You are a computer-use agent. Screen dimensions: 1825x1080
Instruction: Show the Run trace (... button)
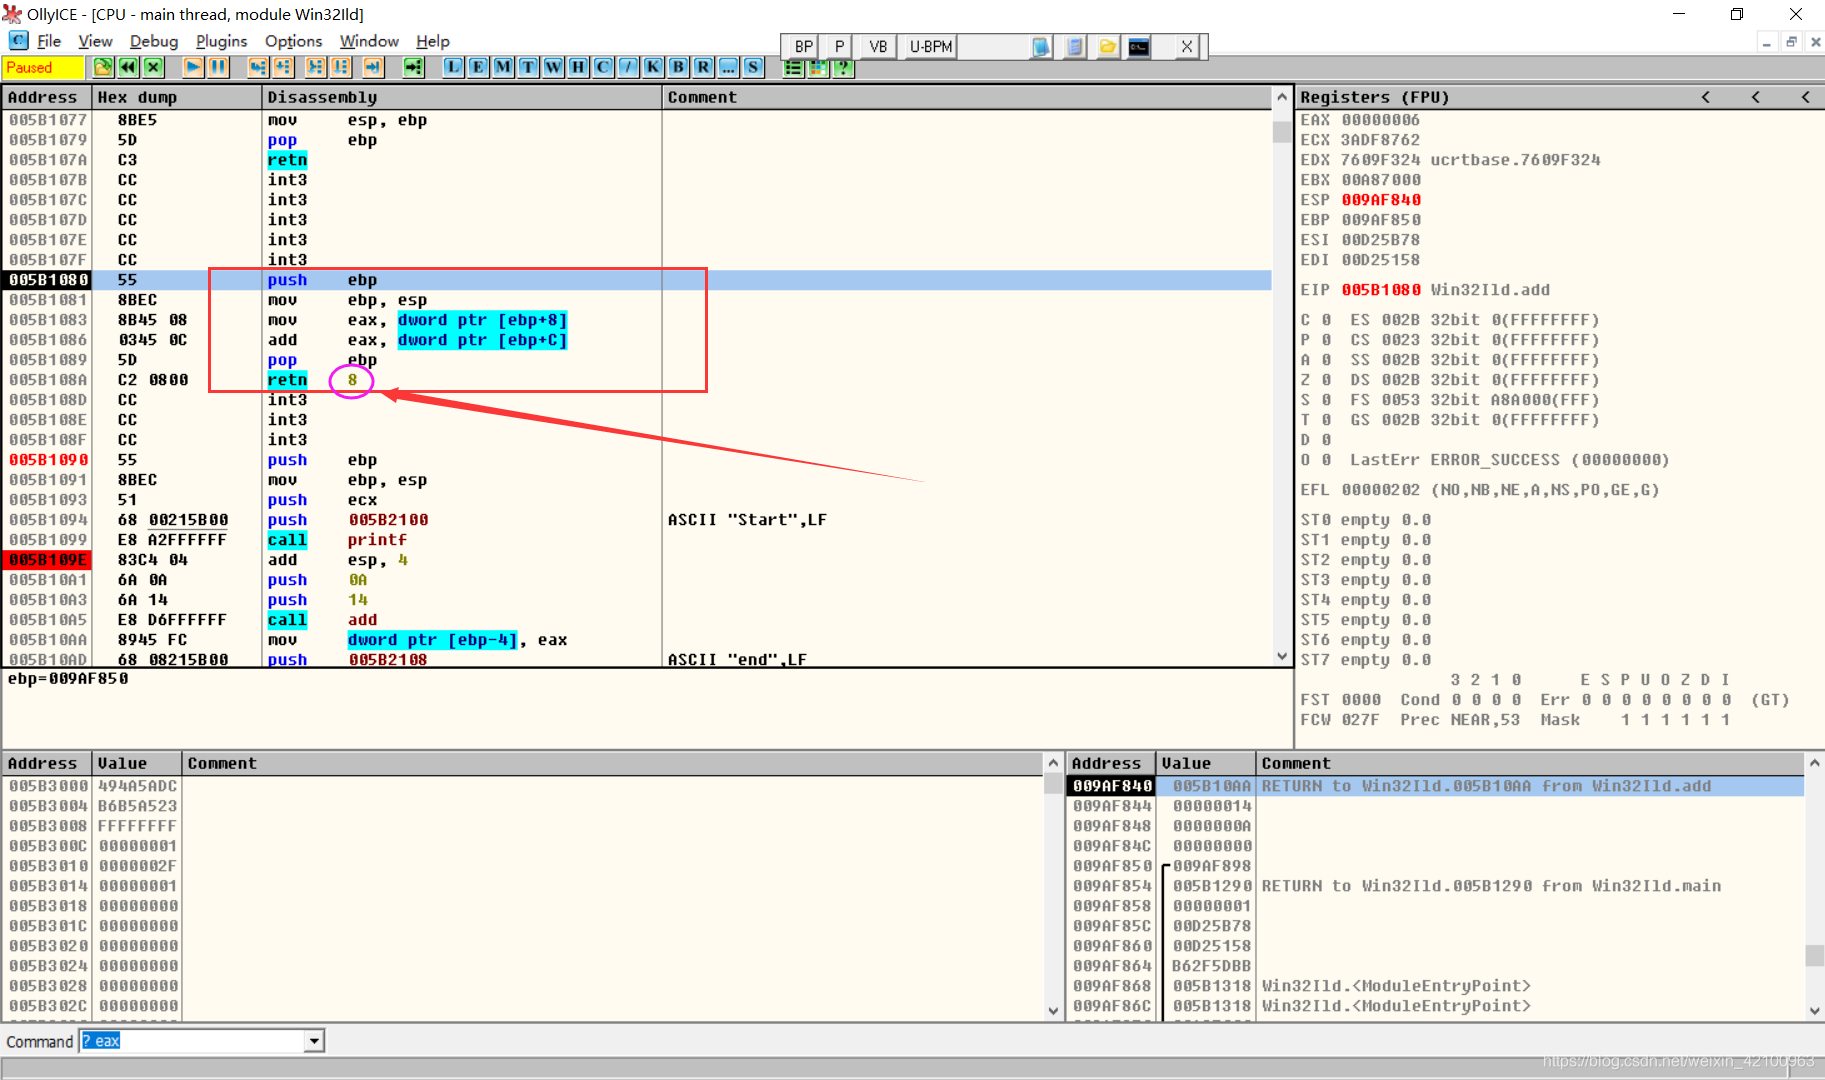pos(729,67)
